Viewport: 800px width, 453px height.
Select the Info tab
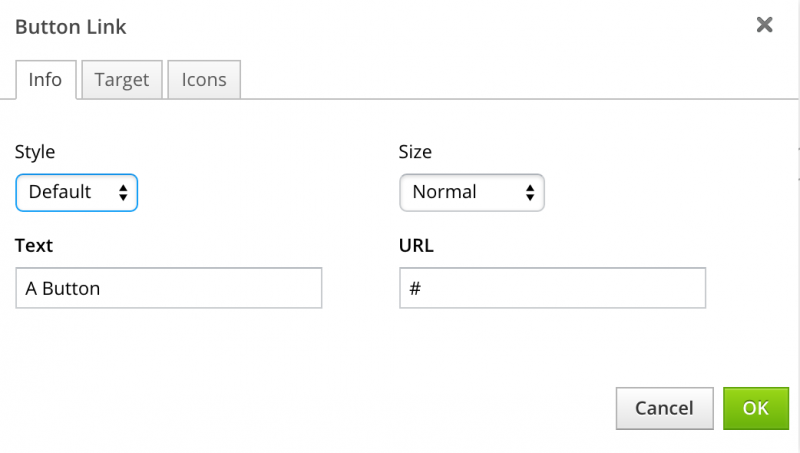[x=45, y=80]
